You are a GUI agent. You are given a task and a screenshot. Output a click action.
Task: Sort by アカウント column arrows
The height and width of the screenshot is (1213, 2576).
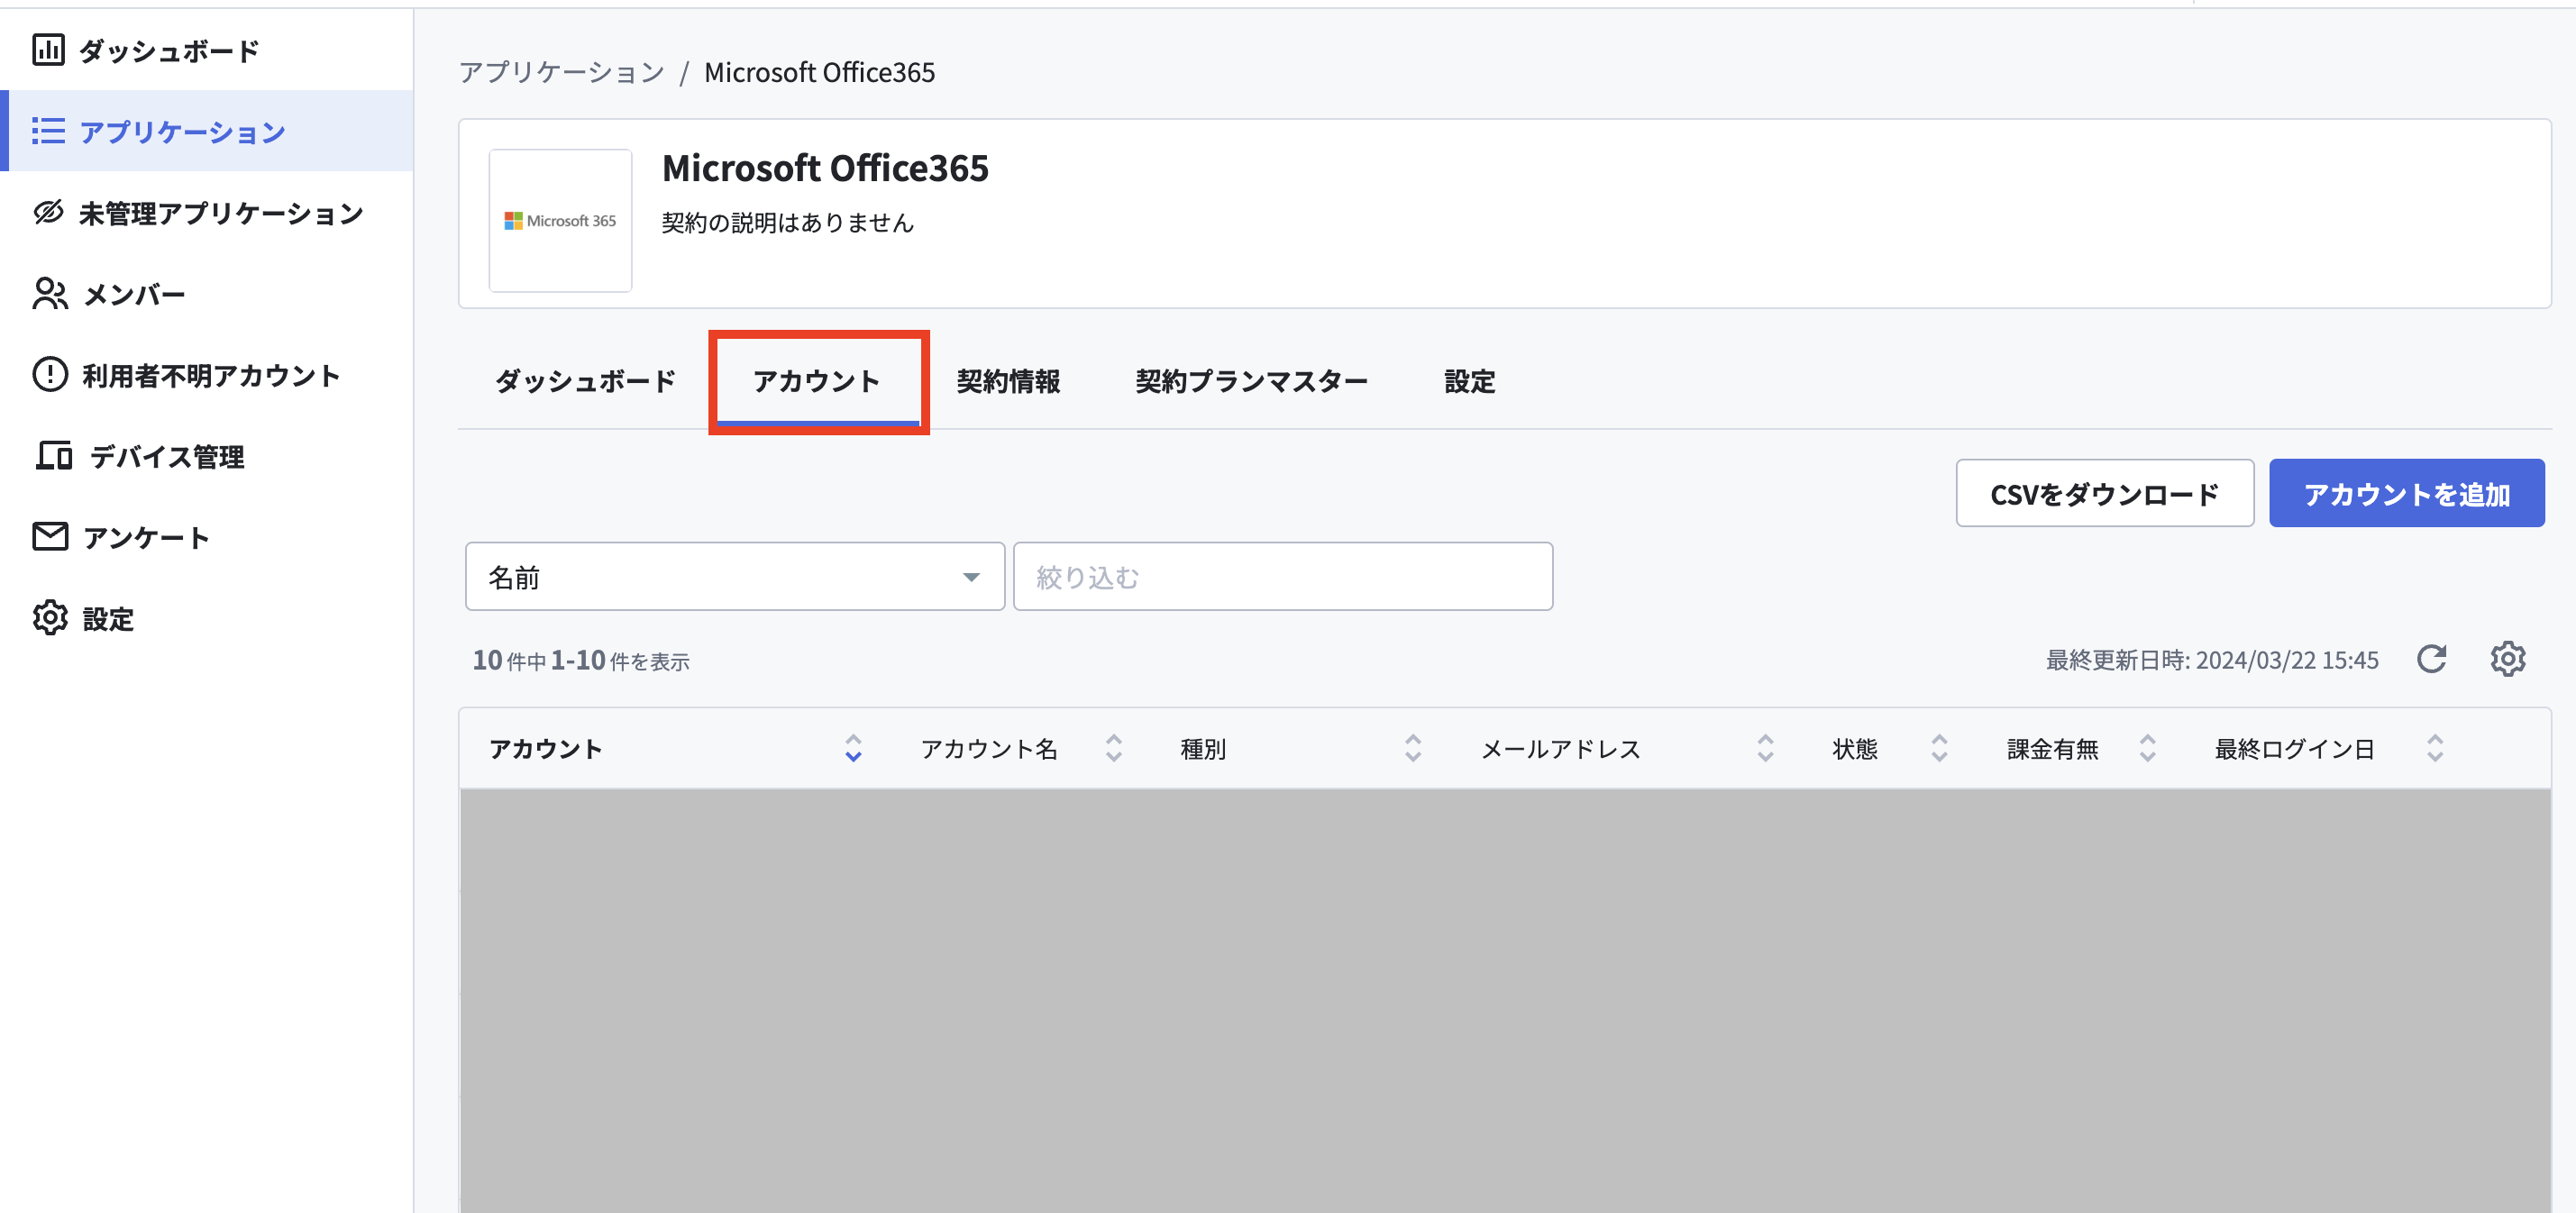[853, 748]
